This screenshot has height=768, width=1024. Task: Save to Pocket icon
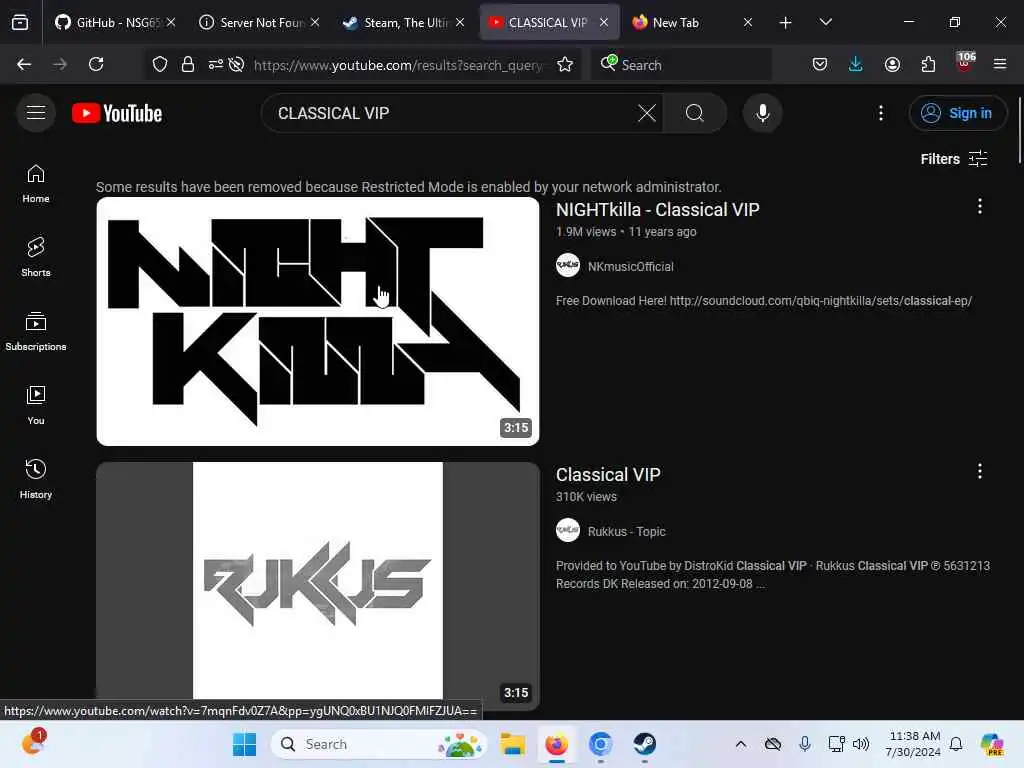click(820, 64)
